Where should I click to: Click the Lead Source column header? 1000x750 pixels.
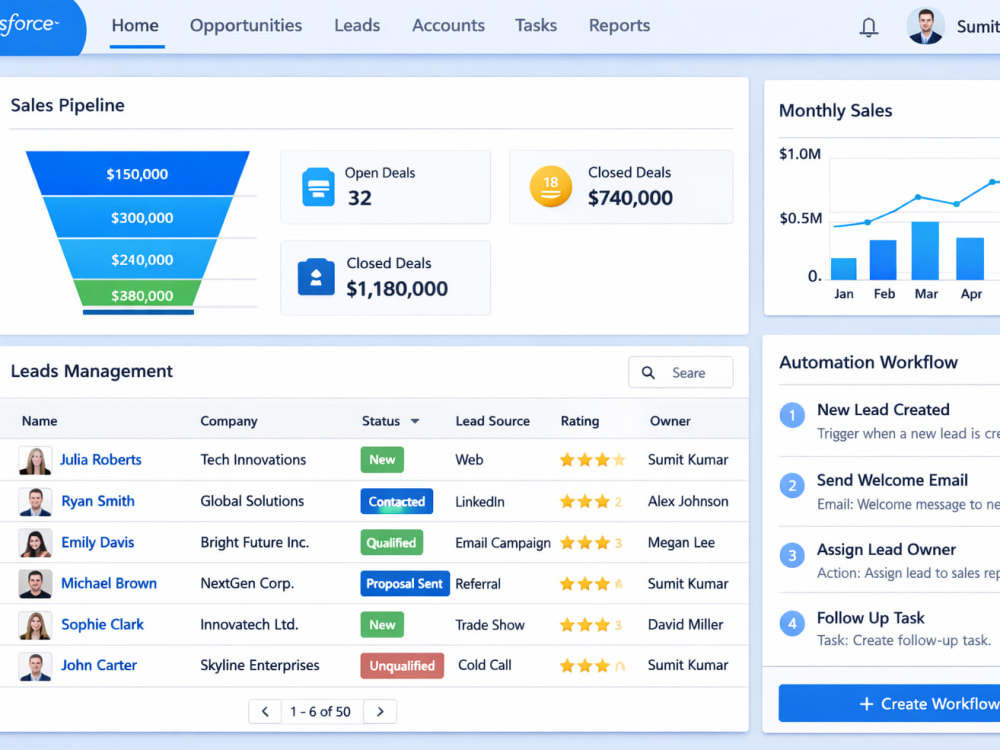tap(492, 421)
